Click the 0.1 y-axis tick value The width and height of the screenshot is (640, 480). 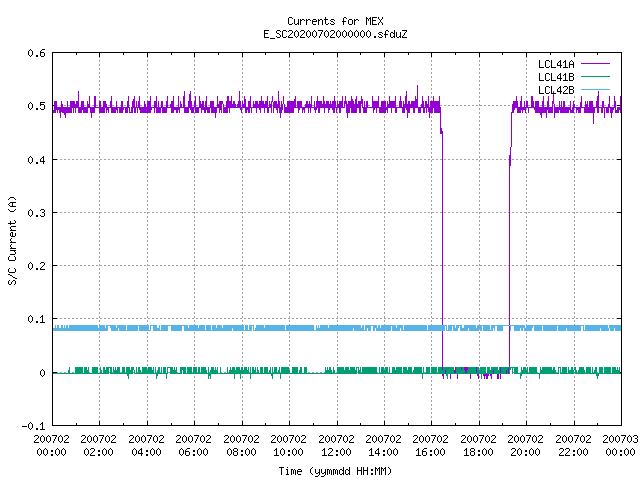[x=36, y=319]
